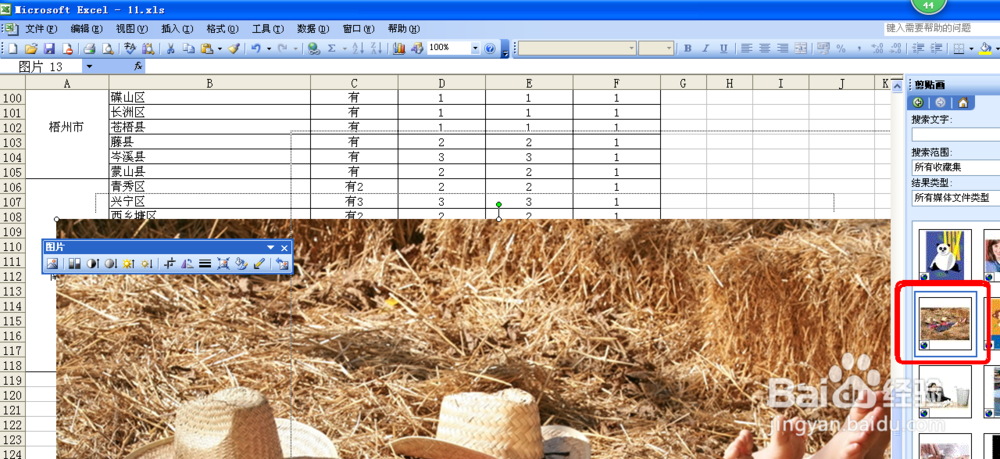The width and height of the screenshot is (1000, 459).
Task: Open the 文件 menu
Action: coord(41,29)
